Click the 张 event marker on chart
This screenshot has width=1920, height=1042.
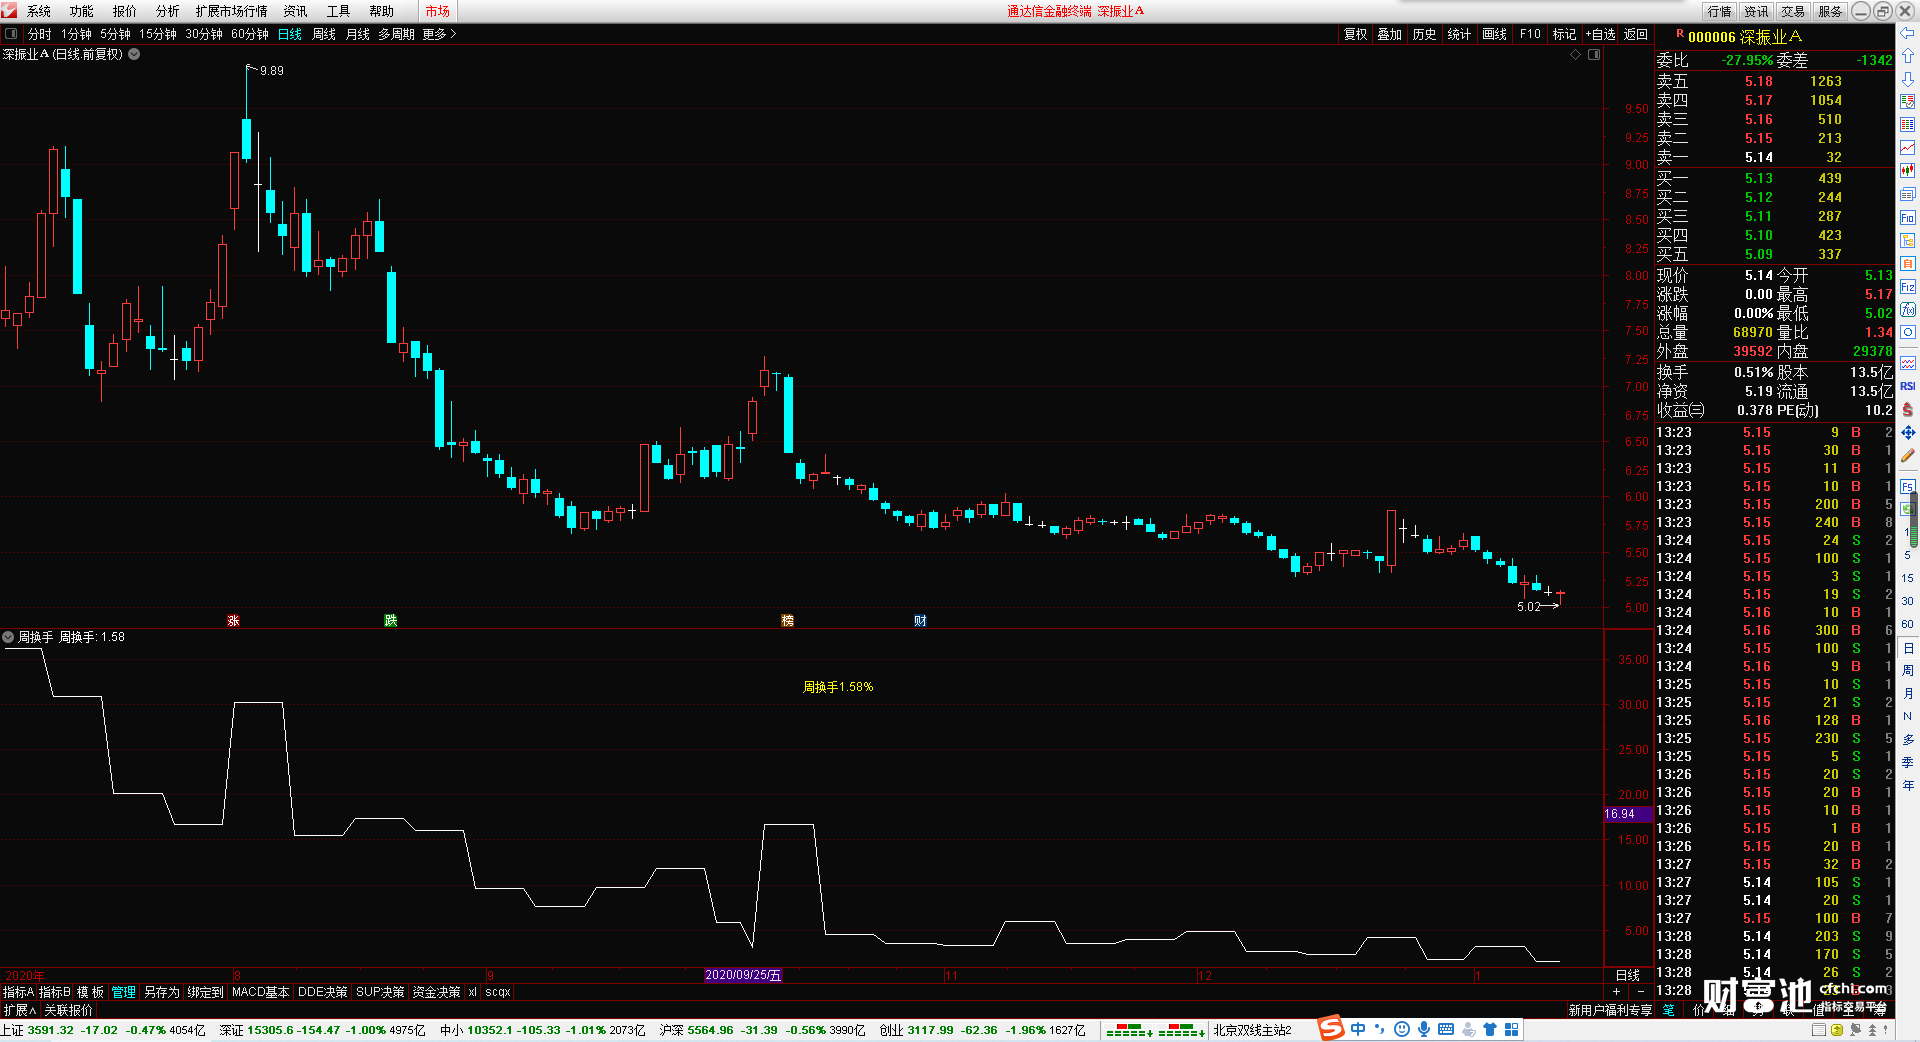click(x=233, y=621)
